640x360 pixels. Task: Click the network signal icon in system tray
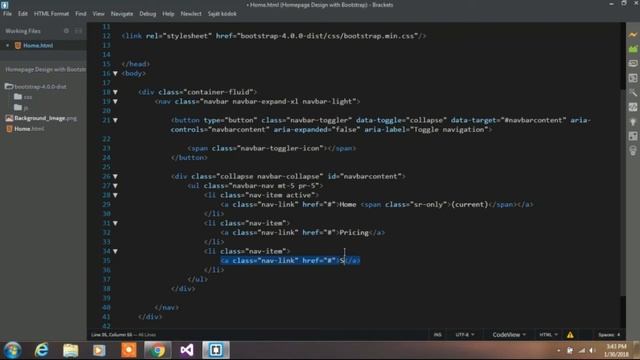coord(582,350)
